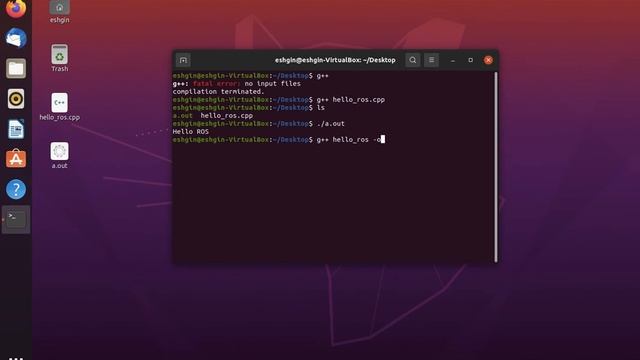
Task: Select the hello_ros.cpp file on the desktop
Action: [x=60, y=107]
